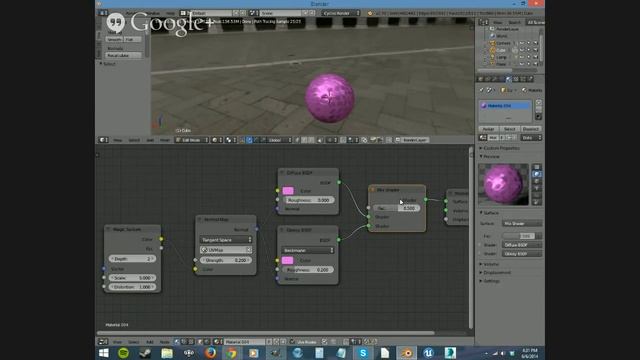
Task: Toggle Lamp visibility eye in outliner
Action: [522, 57]
